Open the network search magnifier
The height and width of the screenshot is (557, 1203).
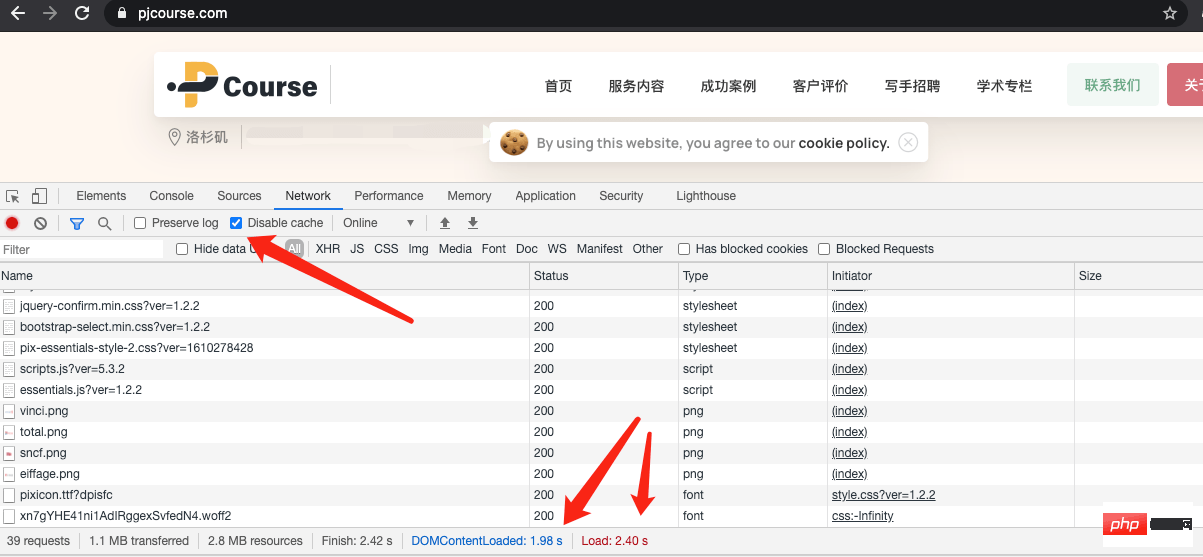(104, 223)
